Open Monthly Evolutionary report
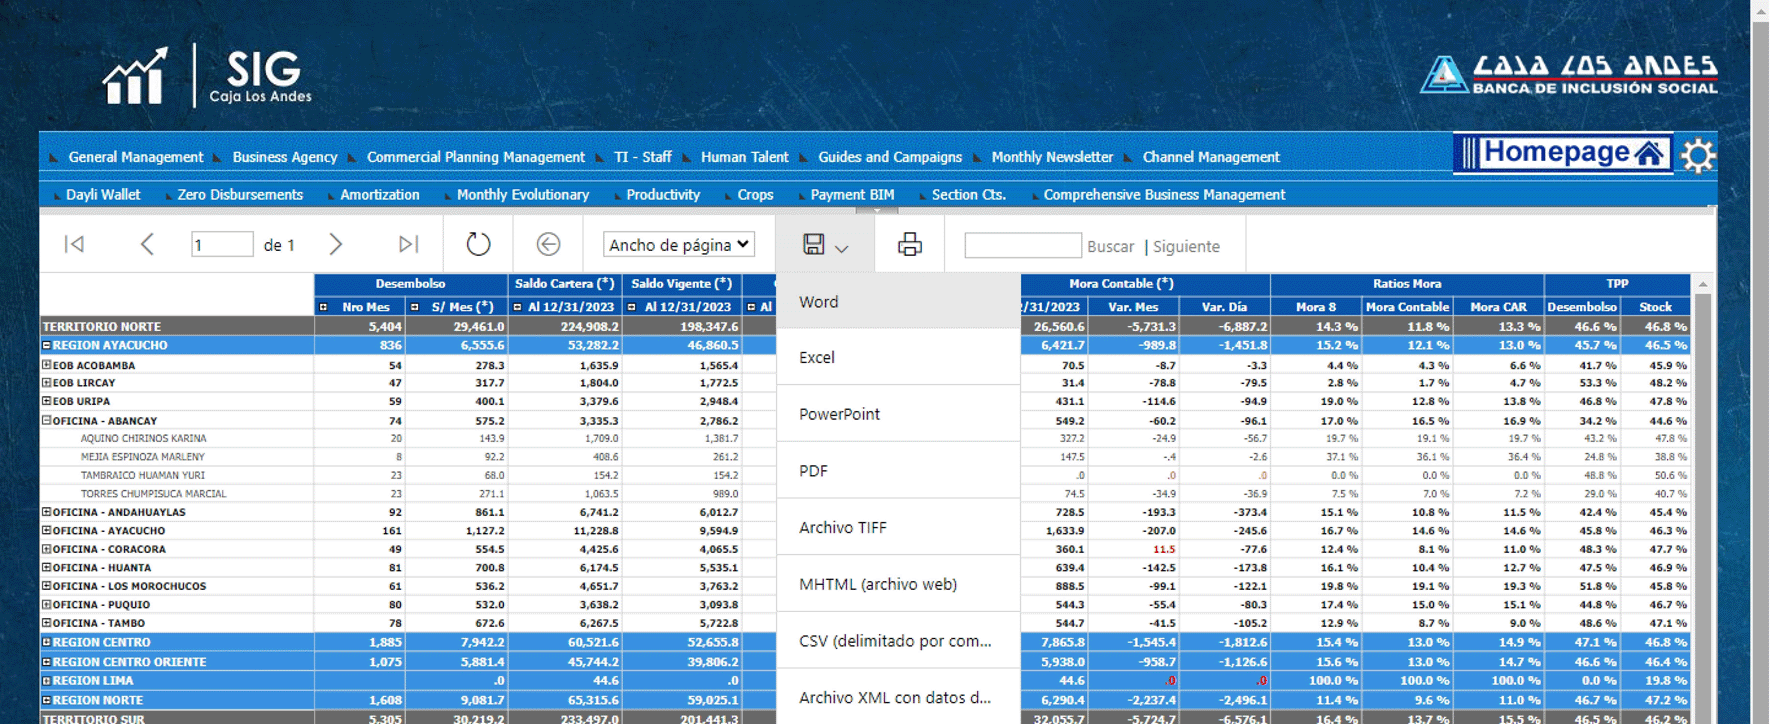Viewport: 1770px width, 724px height. point(523,195)
